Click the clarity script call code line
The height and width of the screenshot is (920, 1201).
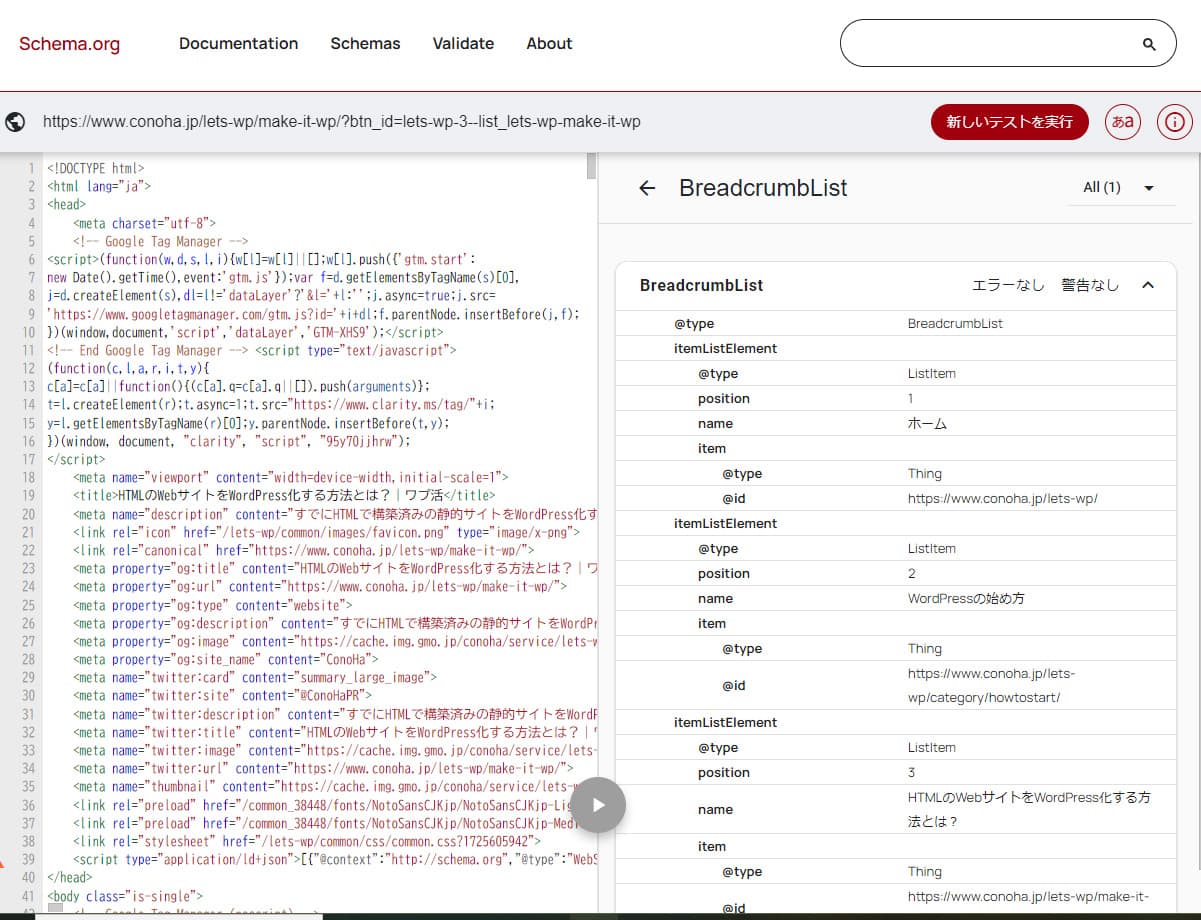click(x=229, y=441)
